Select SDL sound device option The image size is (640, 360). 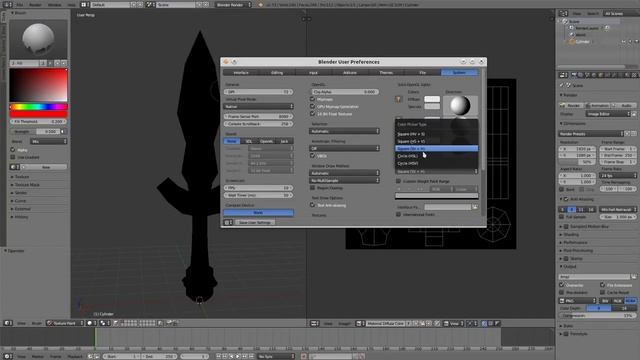pyautogui.click(x=248, y=141)
